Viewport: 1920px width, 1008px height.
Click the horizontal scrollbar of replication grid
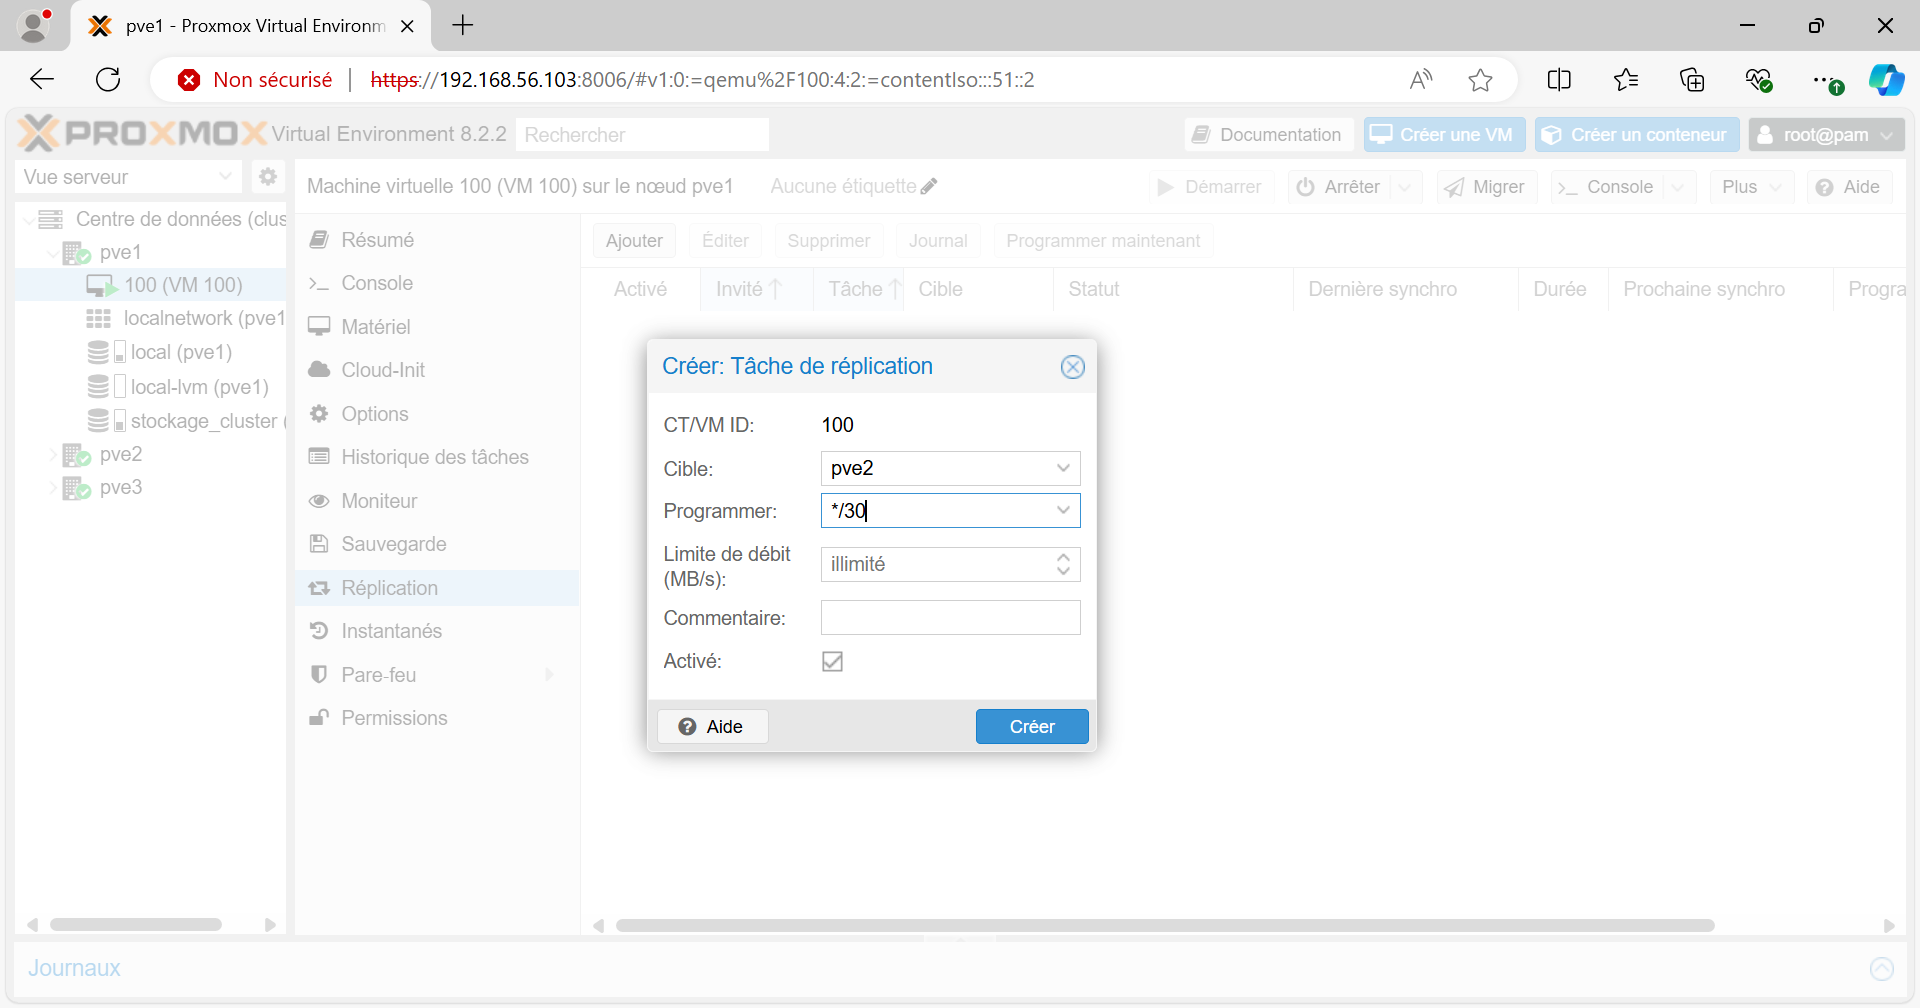point(1165,925)
